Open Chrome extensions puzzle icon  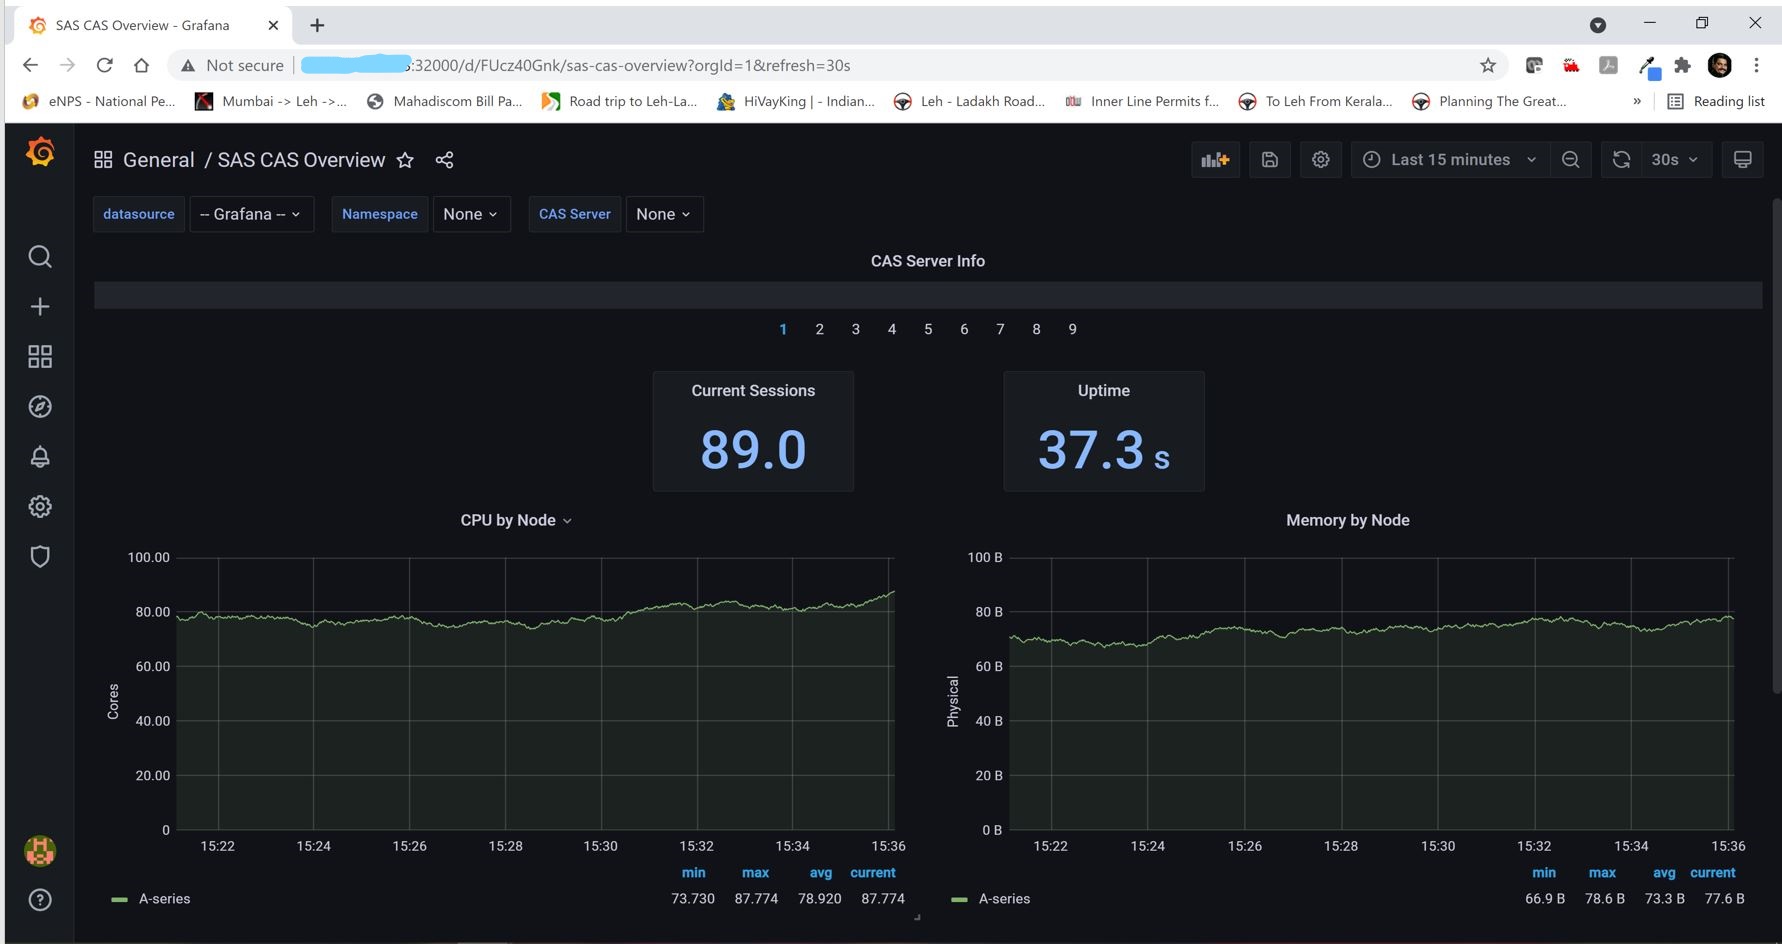1682,65
